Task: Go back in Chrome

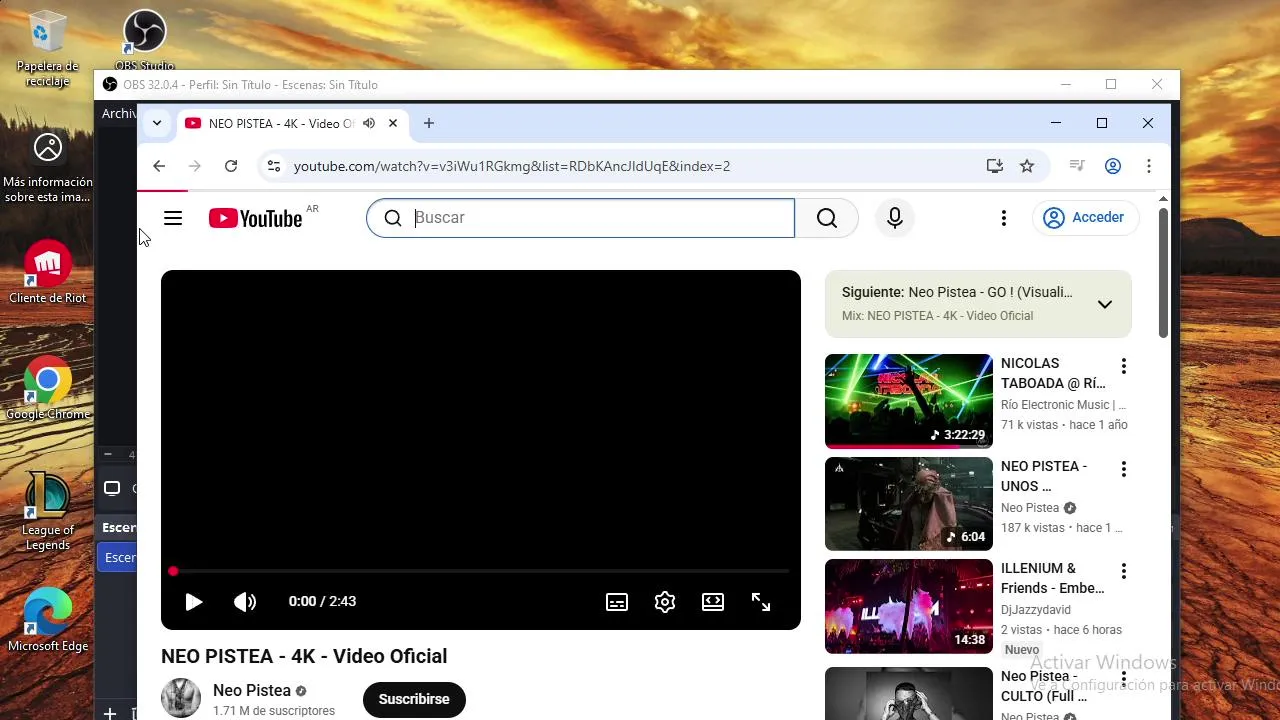Action: point(159,166)
